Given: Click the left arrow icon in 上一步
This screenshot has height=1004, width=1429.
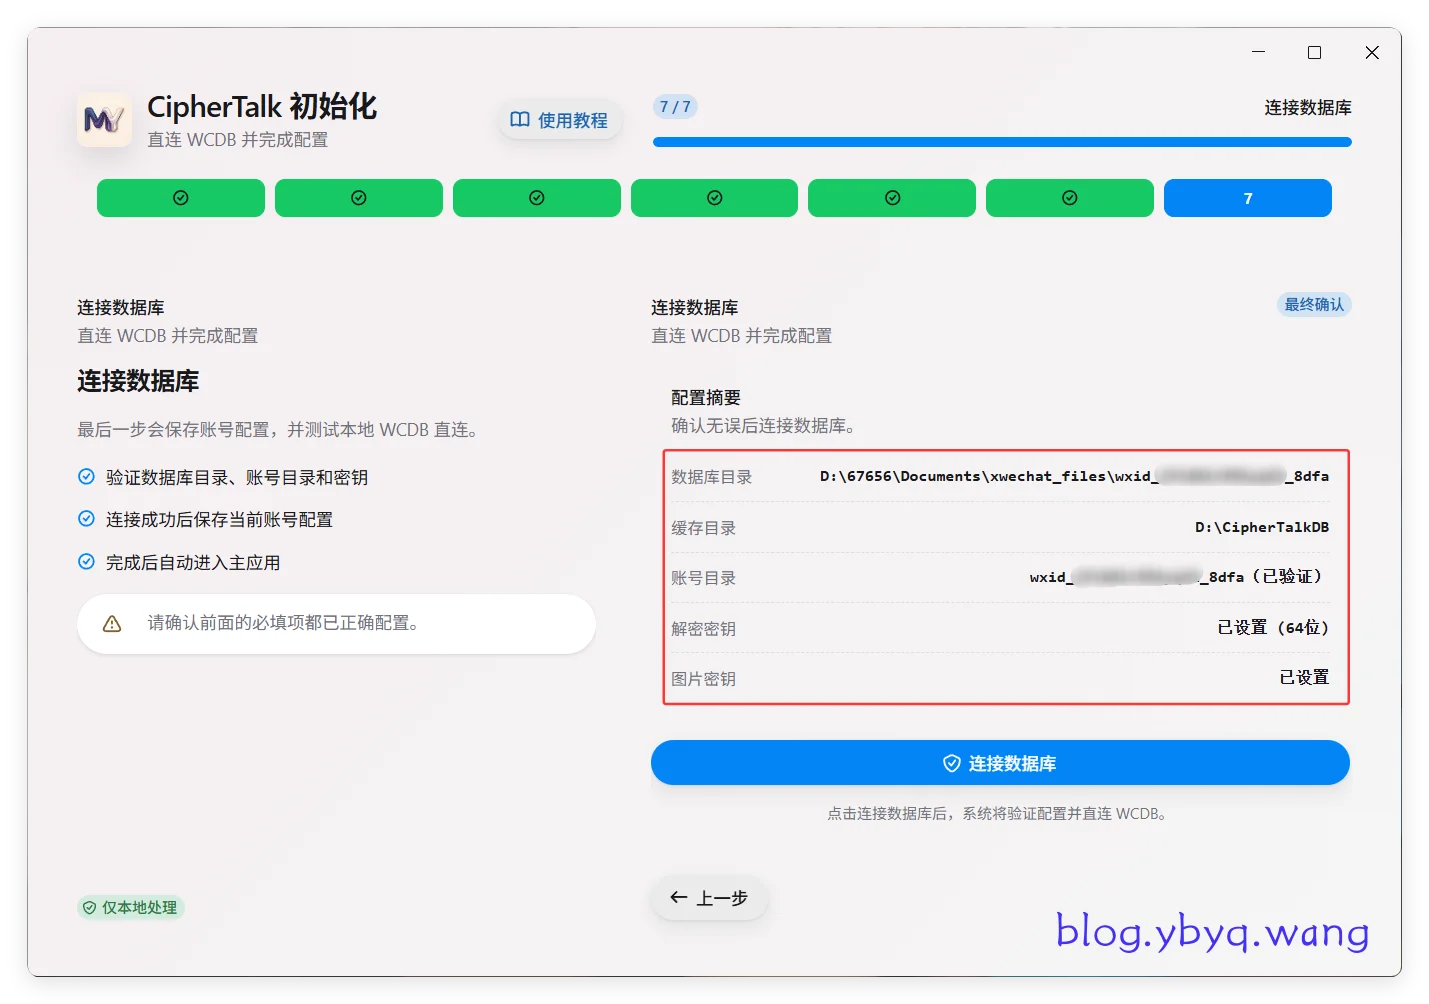Looking at the screenshot, I should point(679,897).
